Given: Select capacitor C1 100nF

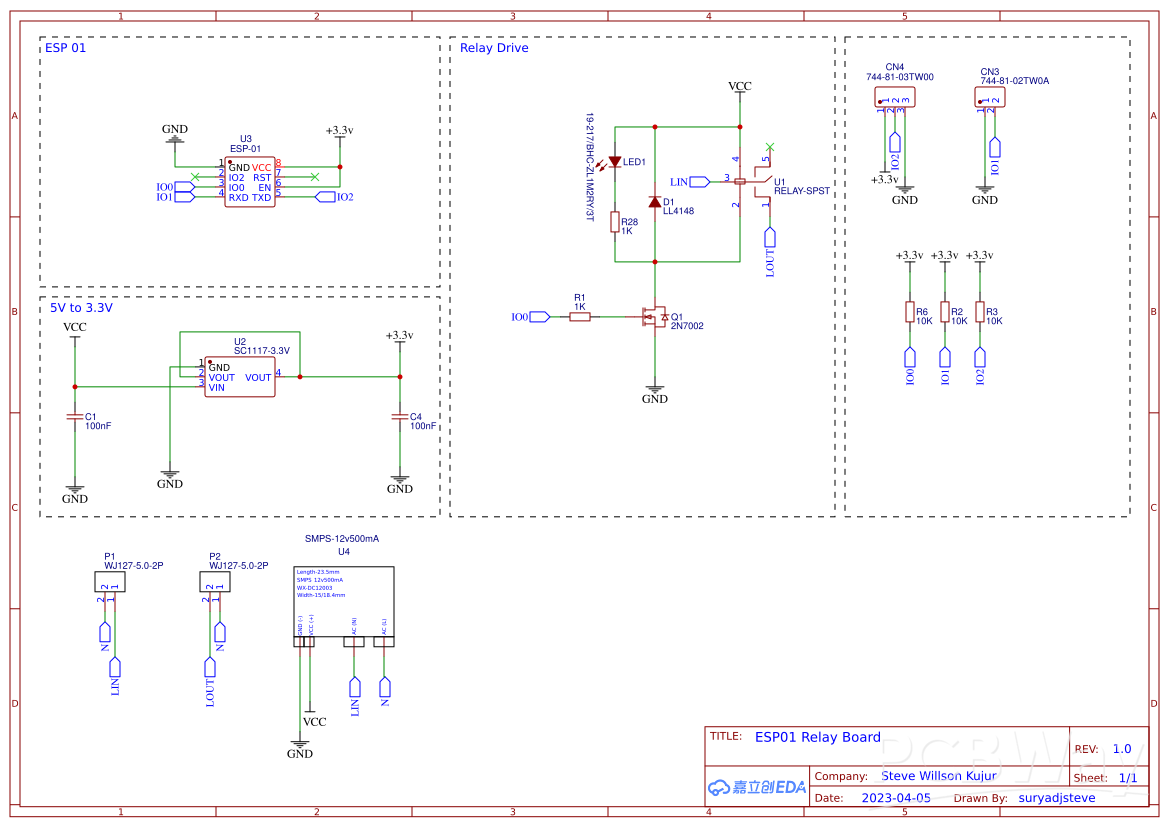Looking at the screenshot, I should coord(74,416).
